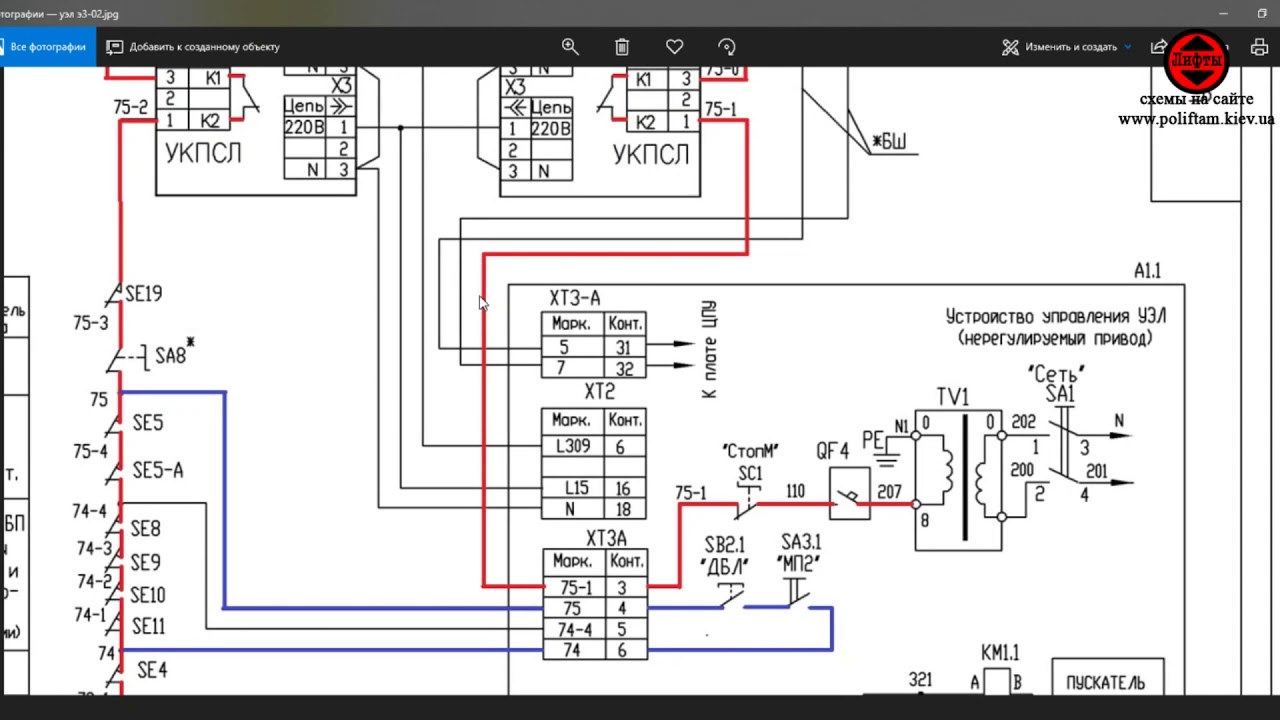Click the Устройство управления УЭЛ heading

[1055, 316]
